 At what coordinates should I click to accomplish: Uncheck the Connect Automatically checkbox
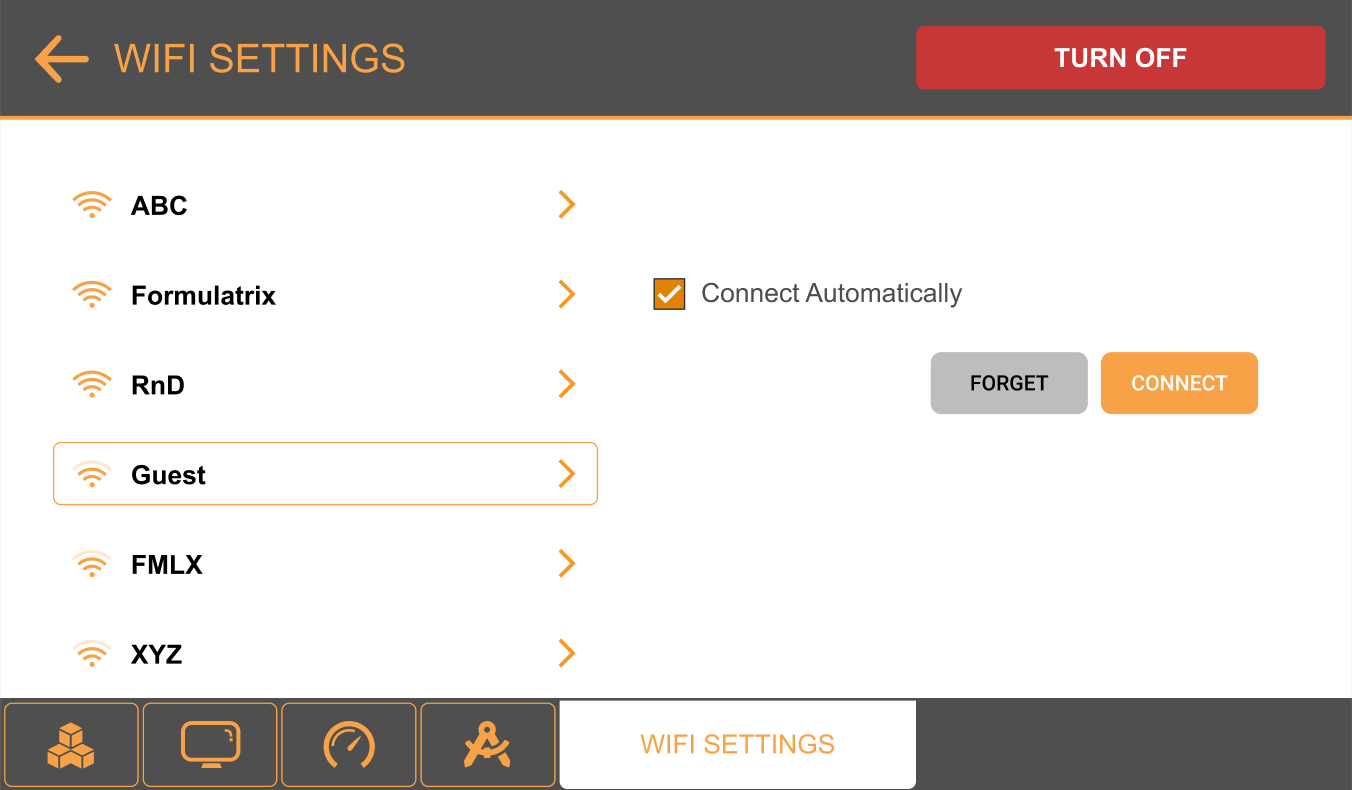(x=669, y=294)
